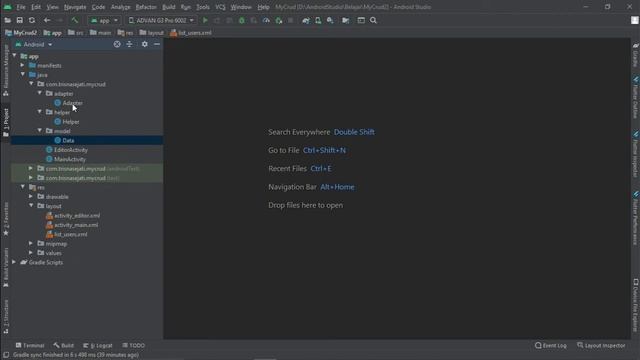Open the VCS menu

(220, 7)
